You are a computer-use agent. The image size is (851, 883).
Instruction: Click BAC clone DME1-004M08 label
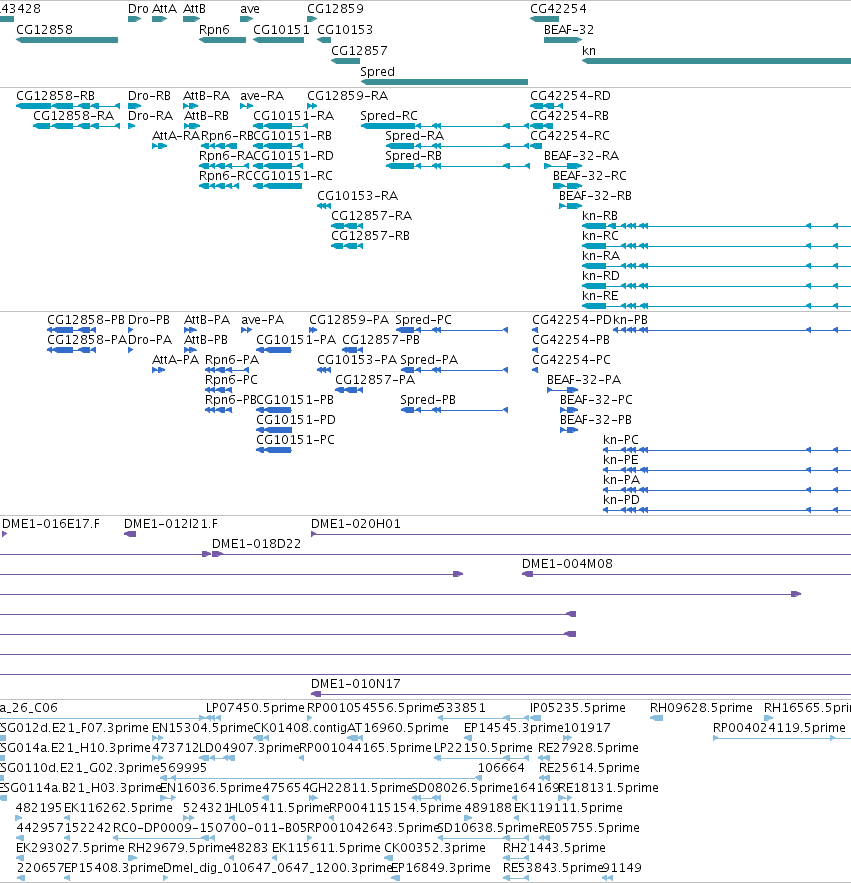coord(567,564)
